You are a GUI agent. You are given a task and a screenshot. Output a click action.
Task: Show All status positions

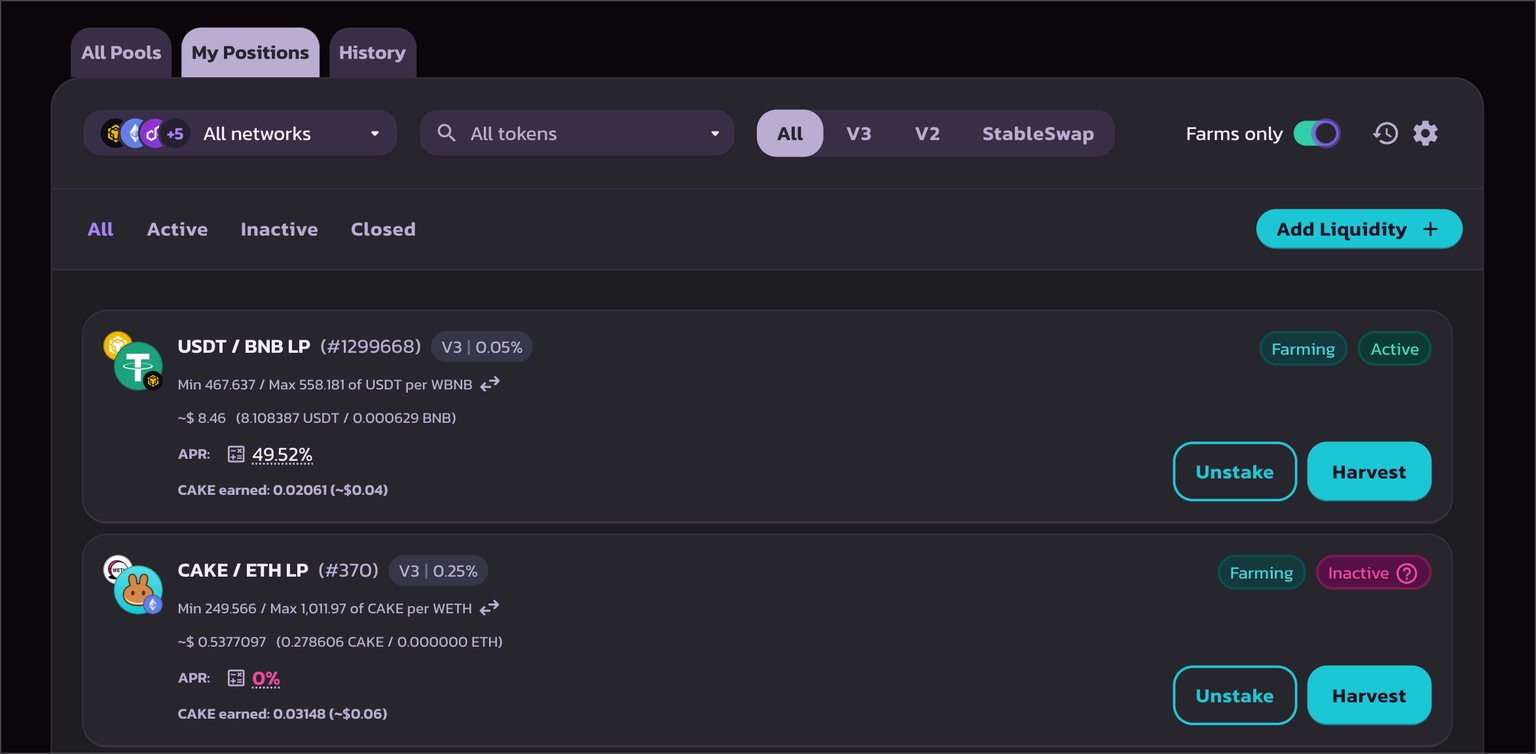click(x=100, y=229)
